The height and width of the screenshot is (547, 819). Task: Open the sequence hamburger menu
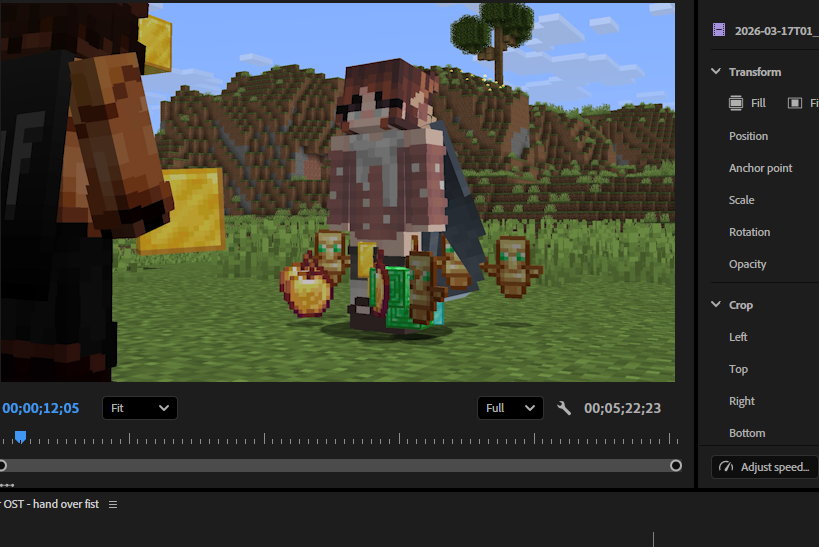point(113,504)
